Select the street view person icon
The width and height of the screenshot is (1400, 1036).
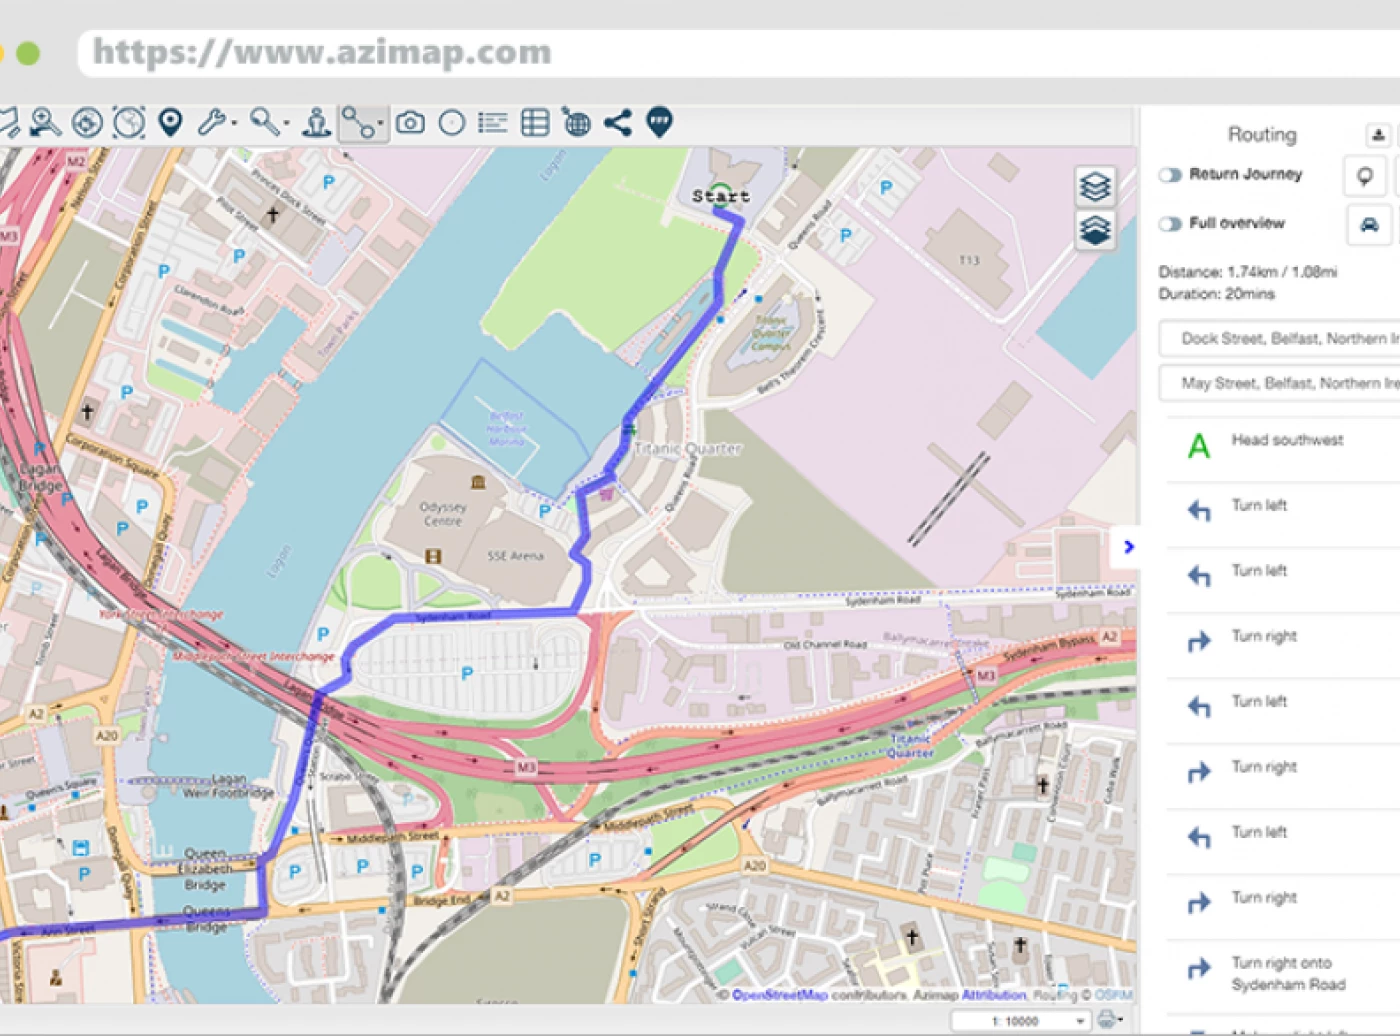tap(316, 123)
